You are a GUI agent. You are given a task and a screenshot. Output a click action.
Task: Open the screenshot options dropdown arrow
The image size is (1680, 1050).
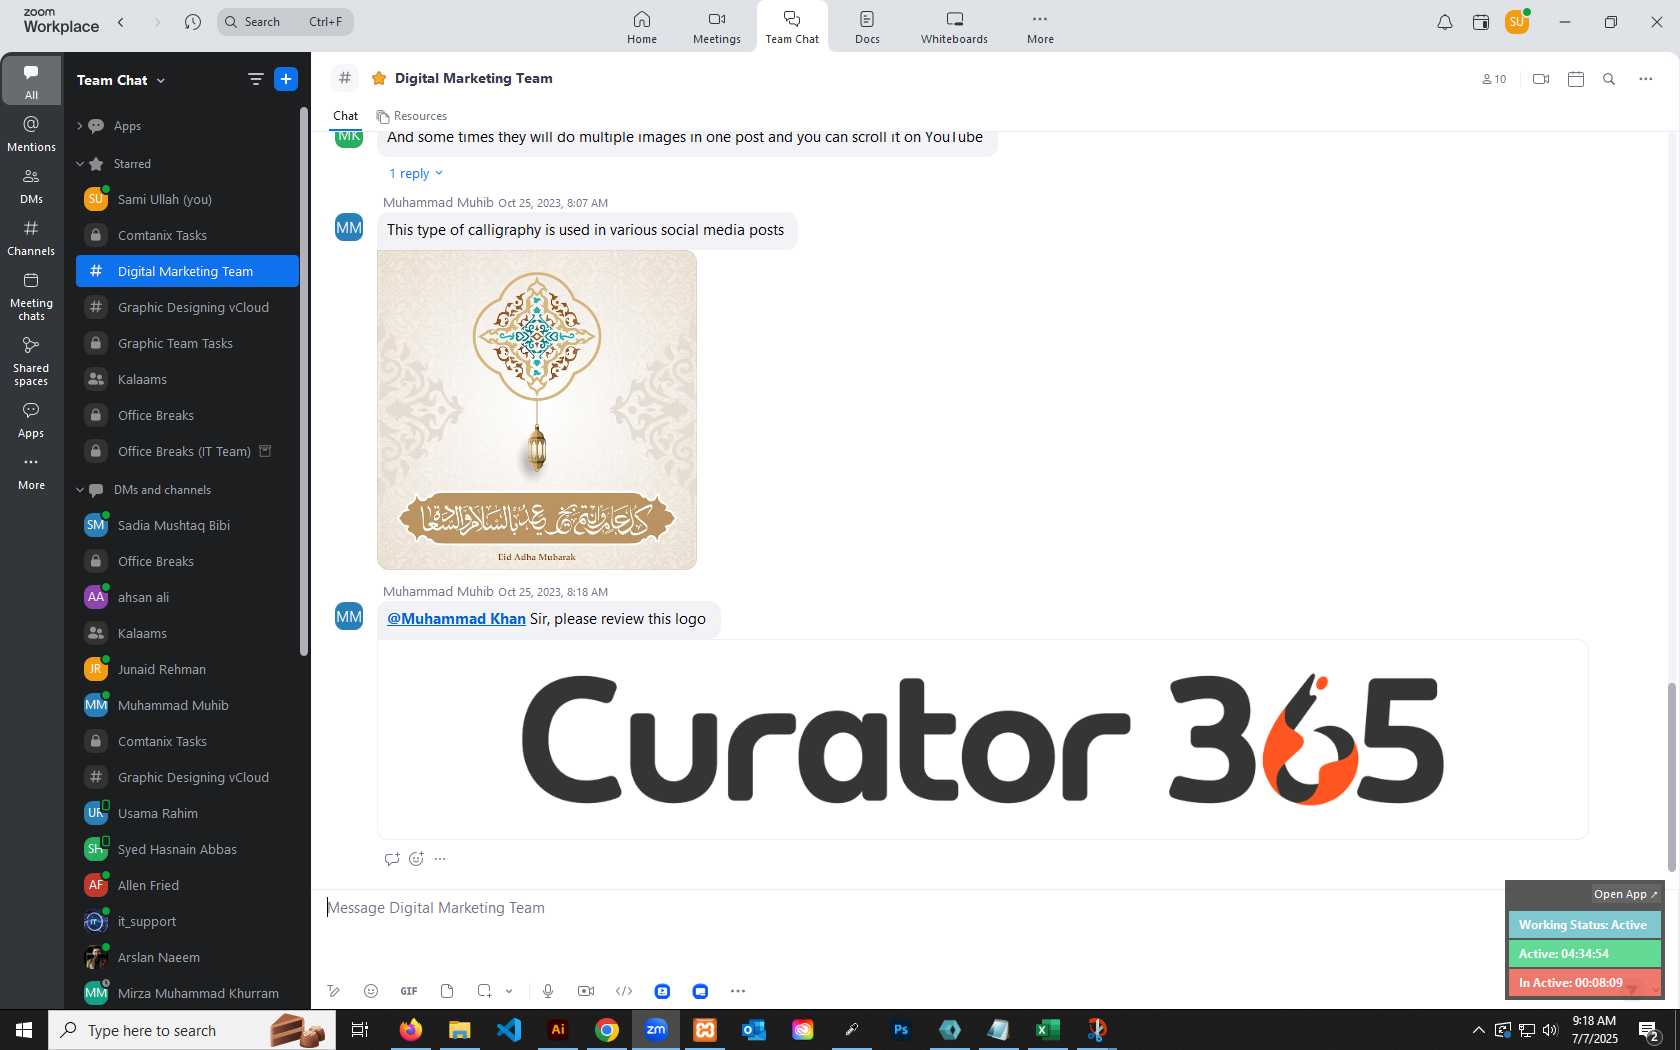pyautogui.click(x=509, y=991)
